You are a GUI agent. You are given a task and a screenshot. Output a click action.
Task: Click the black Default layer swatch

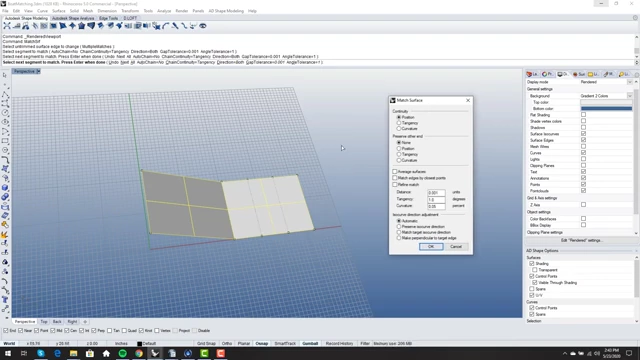(140, 344)
